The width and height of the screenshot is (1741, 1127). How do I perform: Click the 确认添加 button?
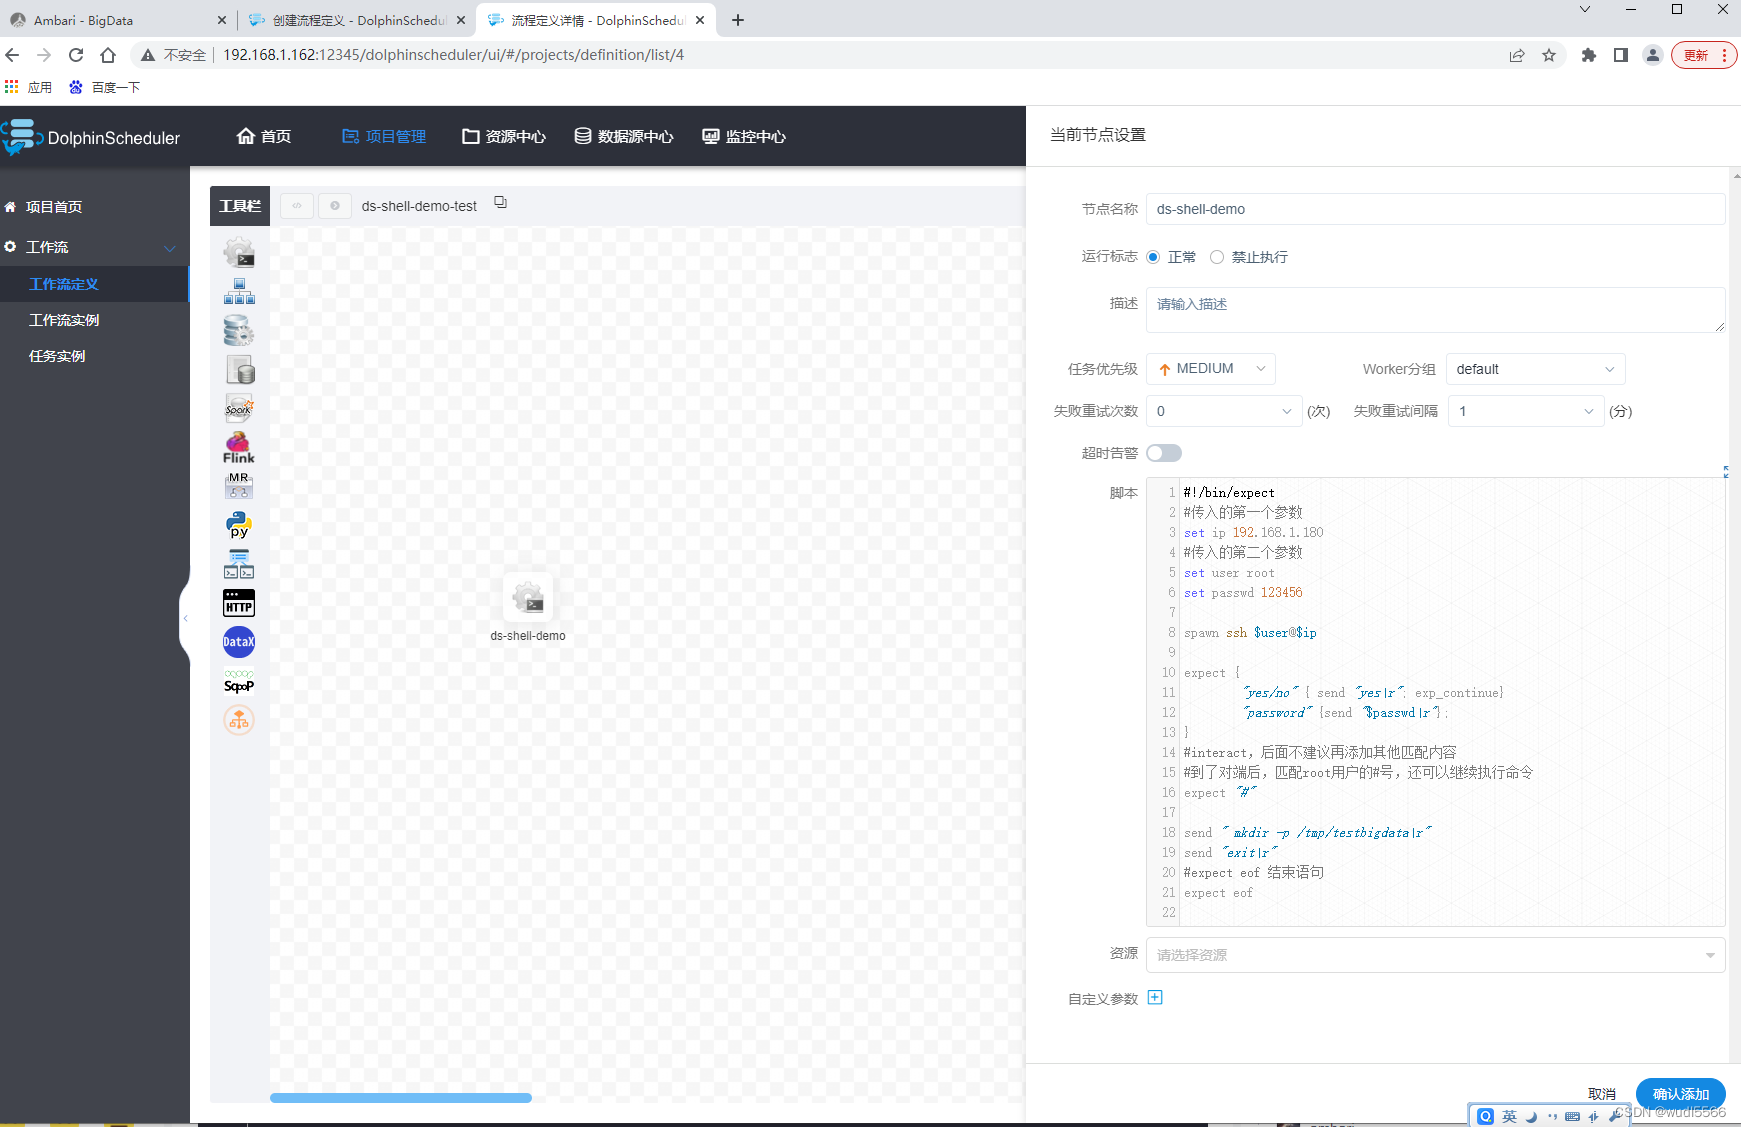pyautogui.click(x=1680, y=1094)
